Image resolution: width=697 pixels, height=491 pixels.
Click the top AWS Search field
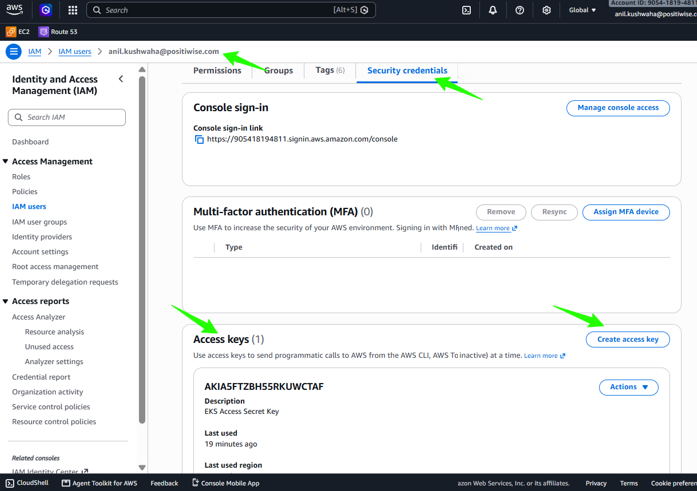tap(231, 10)
